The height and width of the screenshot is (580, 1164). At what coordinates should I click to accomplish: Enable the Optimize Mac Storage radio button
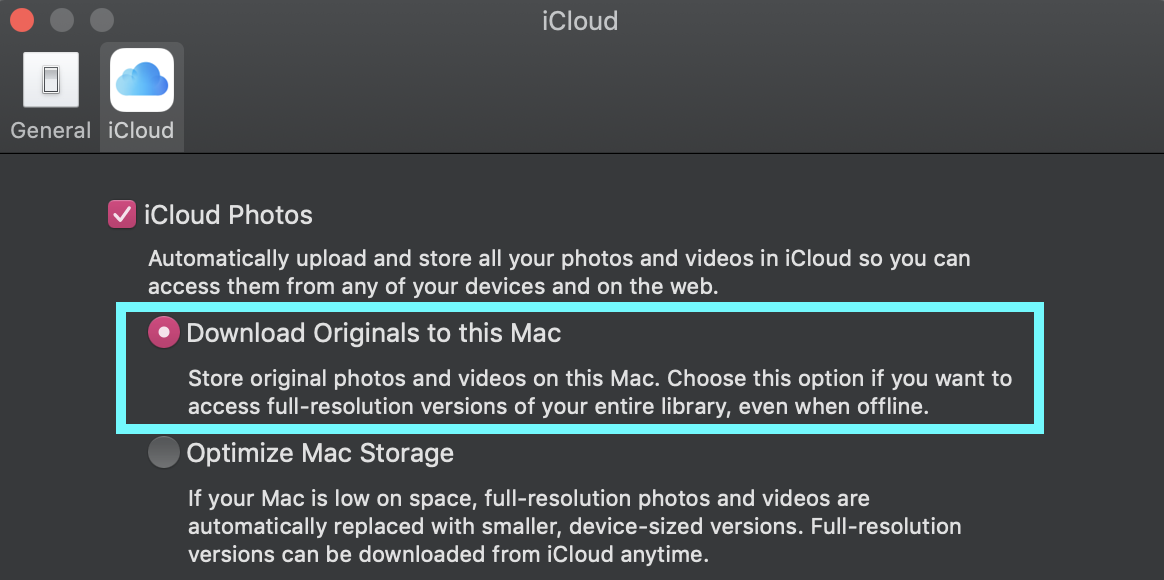163,452
